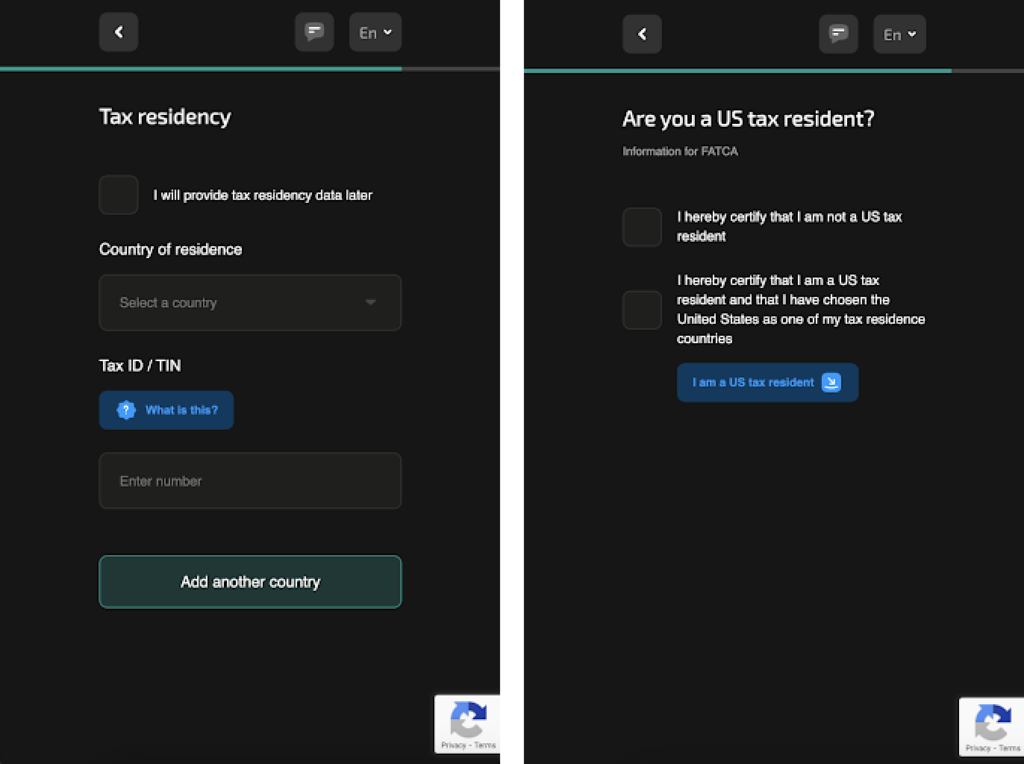The height and width of the screenshot is (764, 1024).
Task: Tick the 'I am not a US tax resident' checkbox
Action: pos(642,227)
